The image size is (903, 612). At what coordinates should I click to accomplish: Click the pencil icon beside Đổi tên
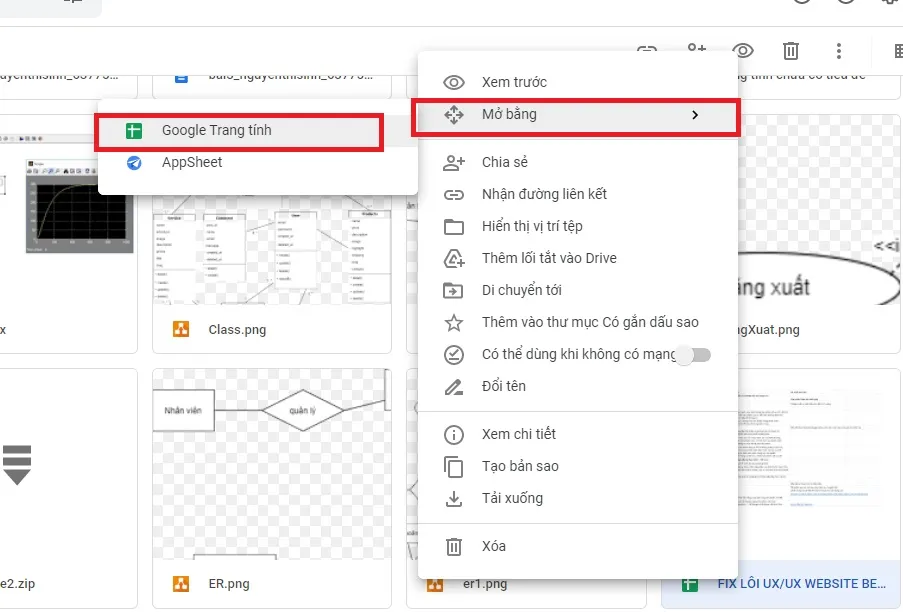[x=454, y=386]
